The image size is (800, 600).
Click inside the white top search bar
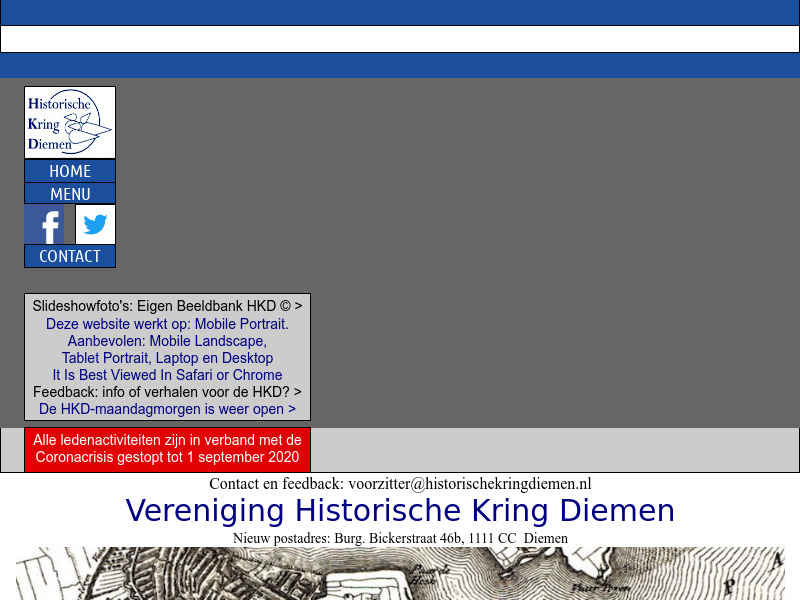tap(400, 38)
